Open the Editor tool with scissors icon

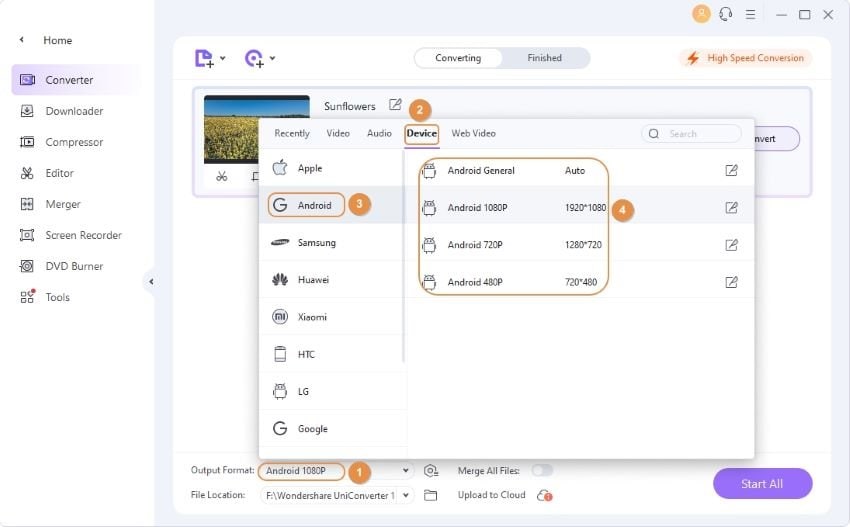tap(47, 173)
